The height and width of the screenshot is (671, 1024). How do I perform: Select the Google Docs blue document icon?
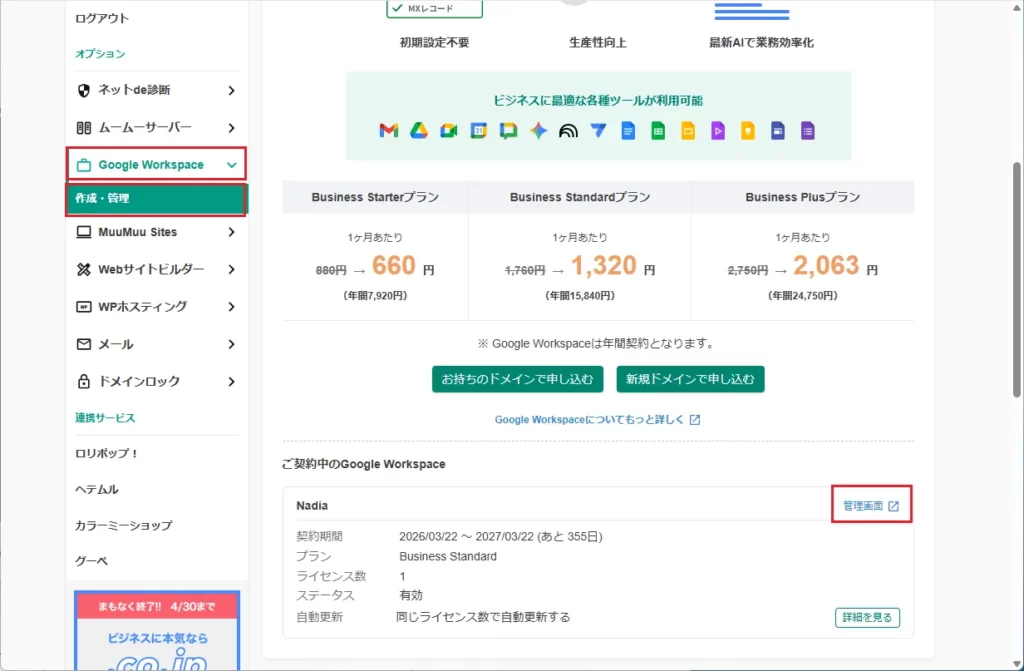(x=628, y=130)
